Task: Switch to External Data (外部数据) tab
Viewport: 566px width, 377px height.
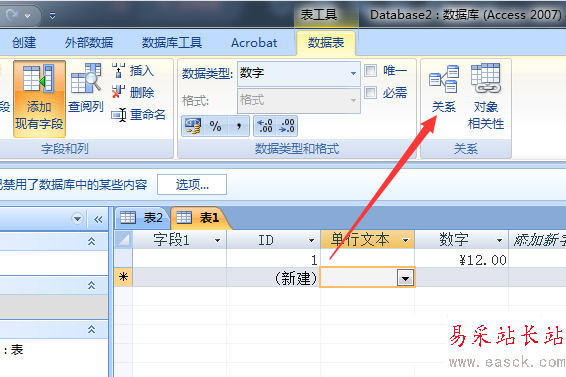Action: click(x=89, y=43)
